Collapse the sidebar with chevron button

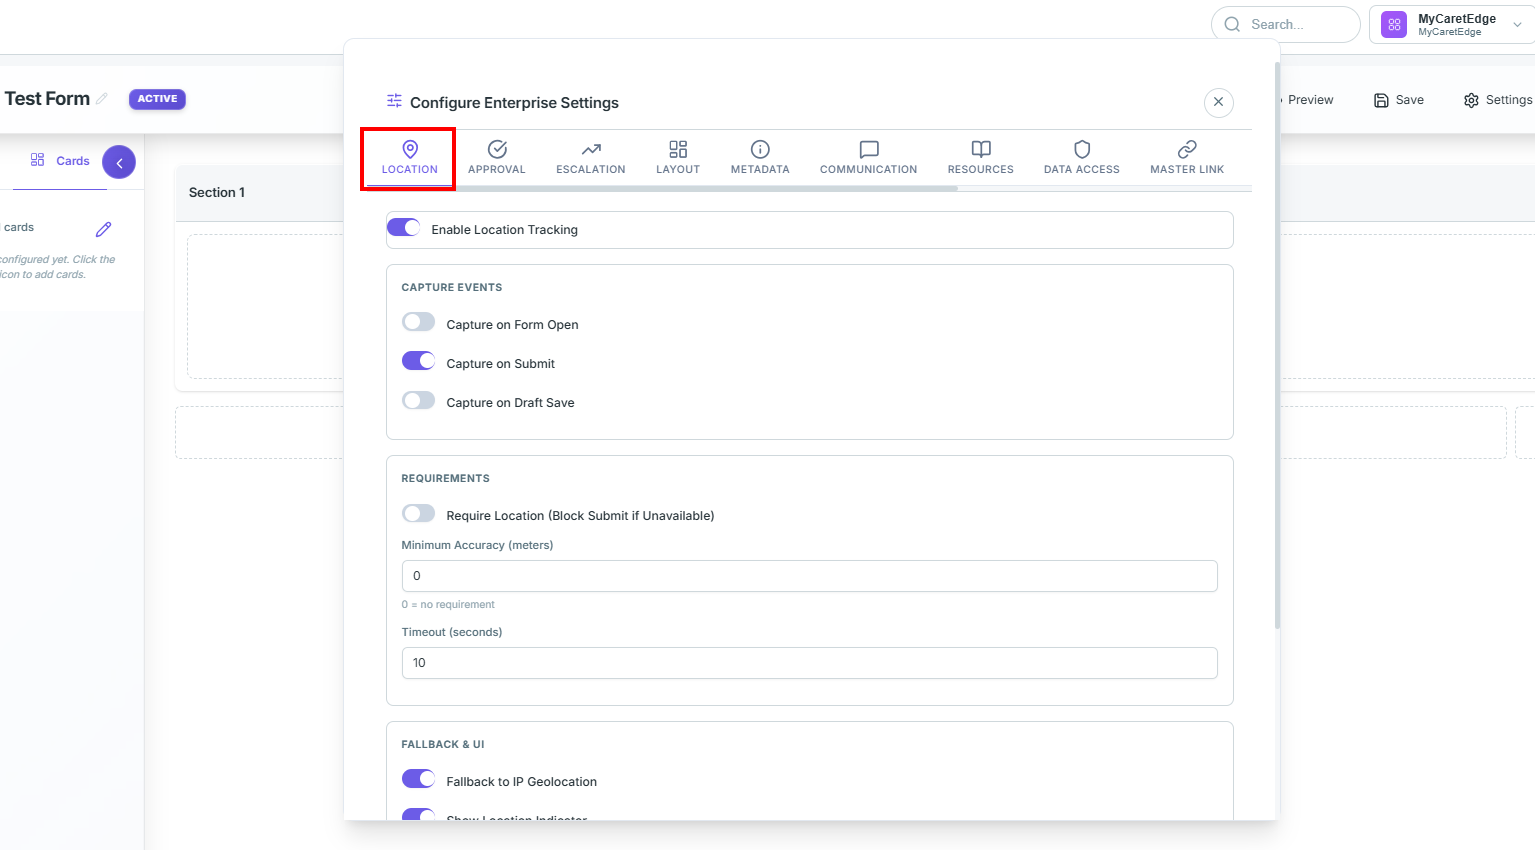click(119, 162)
